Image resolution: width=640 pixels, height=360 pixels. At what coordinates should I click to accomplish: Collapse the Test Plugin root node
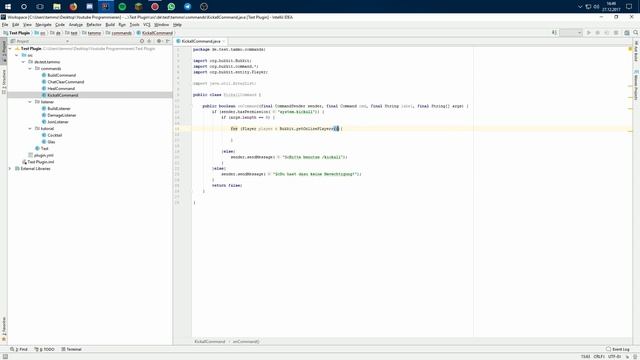(10, 49)
